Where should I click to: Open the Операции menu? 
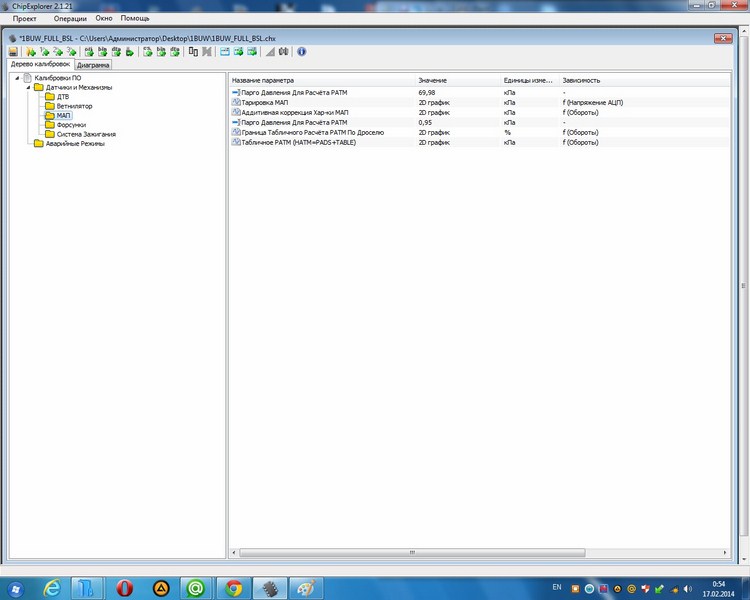click(69, 19)
